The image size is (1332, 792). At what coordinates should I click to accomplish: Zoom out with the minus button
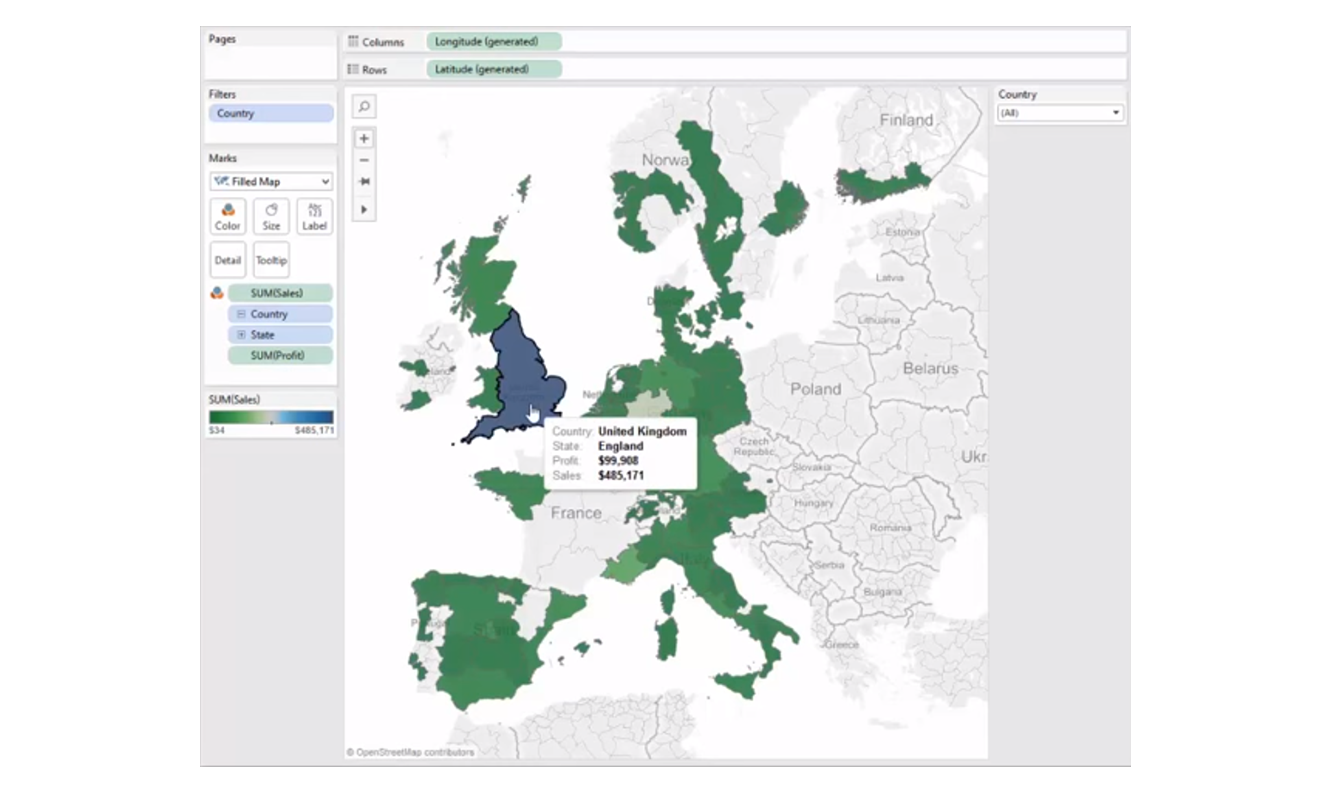[x=364, y=160]
